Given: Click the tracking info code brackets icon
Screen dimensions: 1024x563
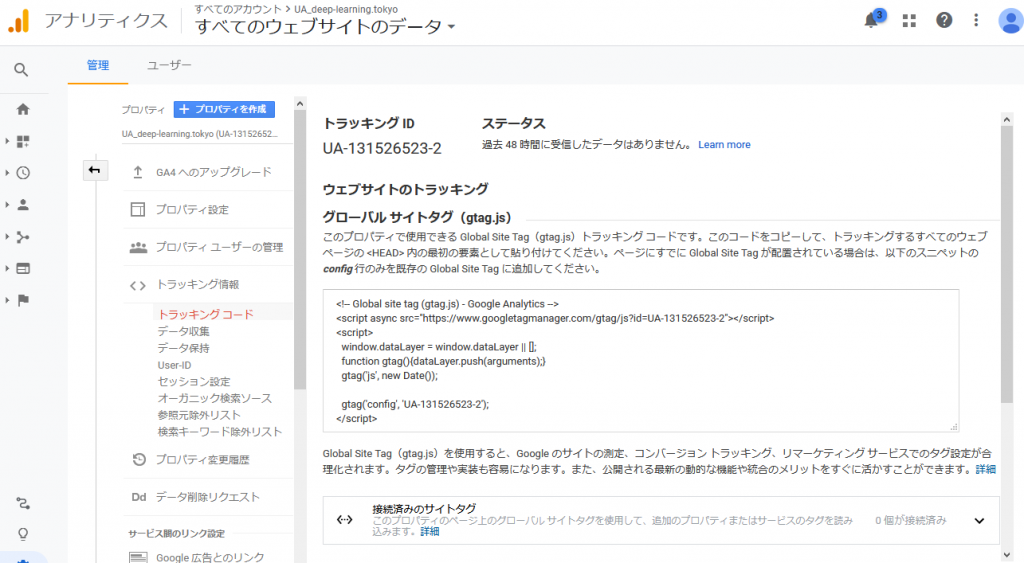Looking at the screenshot, I should coord(138,285).
